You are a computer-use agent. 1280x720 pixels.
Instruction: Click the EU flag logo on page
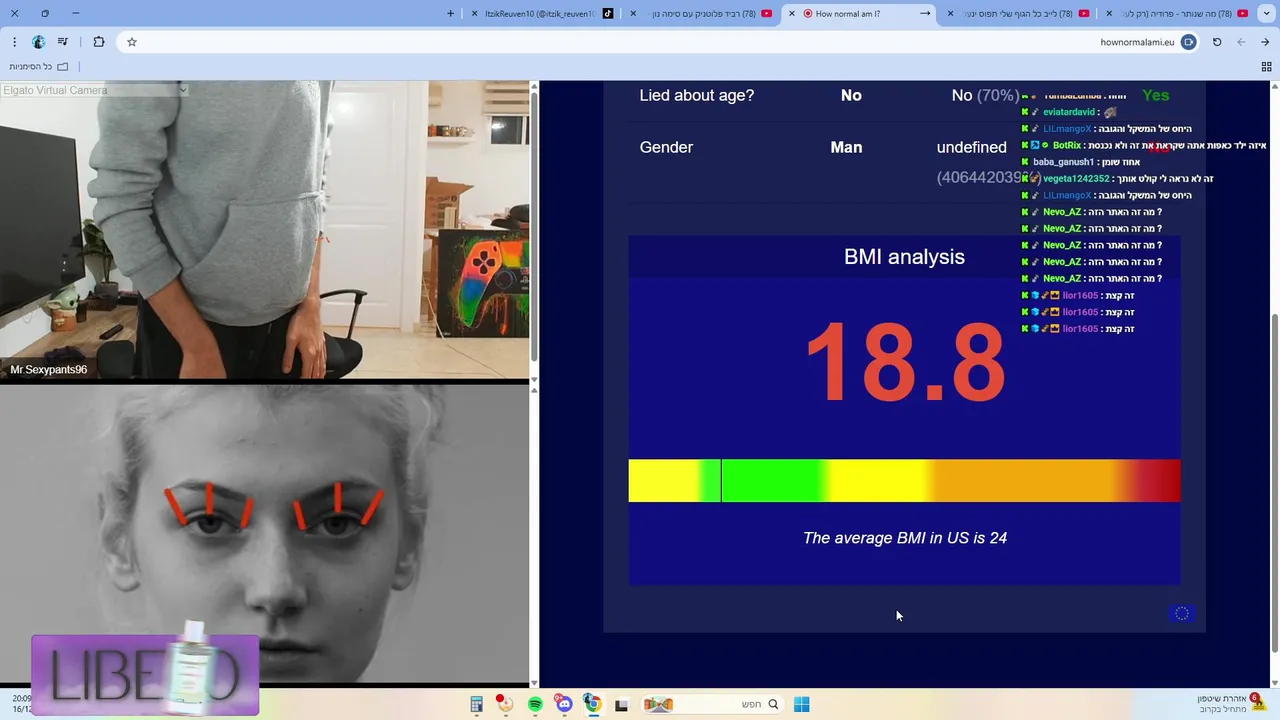(1182, 613)
